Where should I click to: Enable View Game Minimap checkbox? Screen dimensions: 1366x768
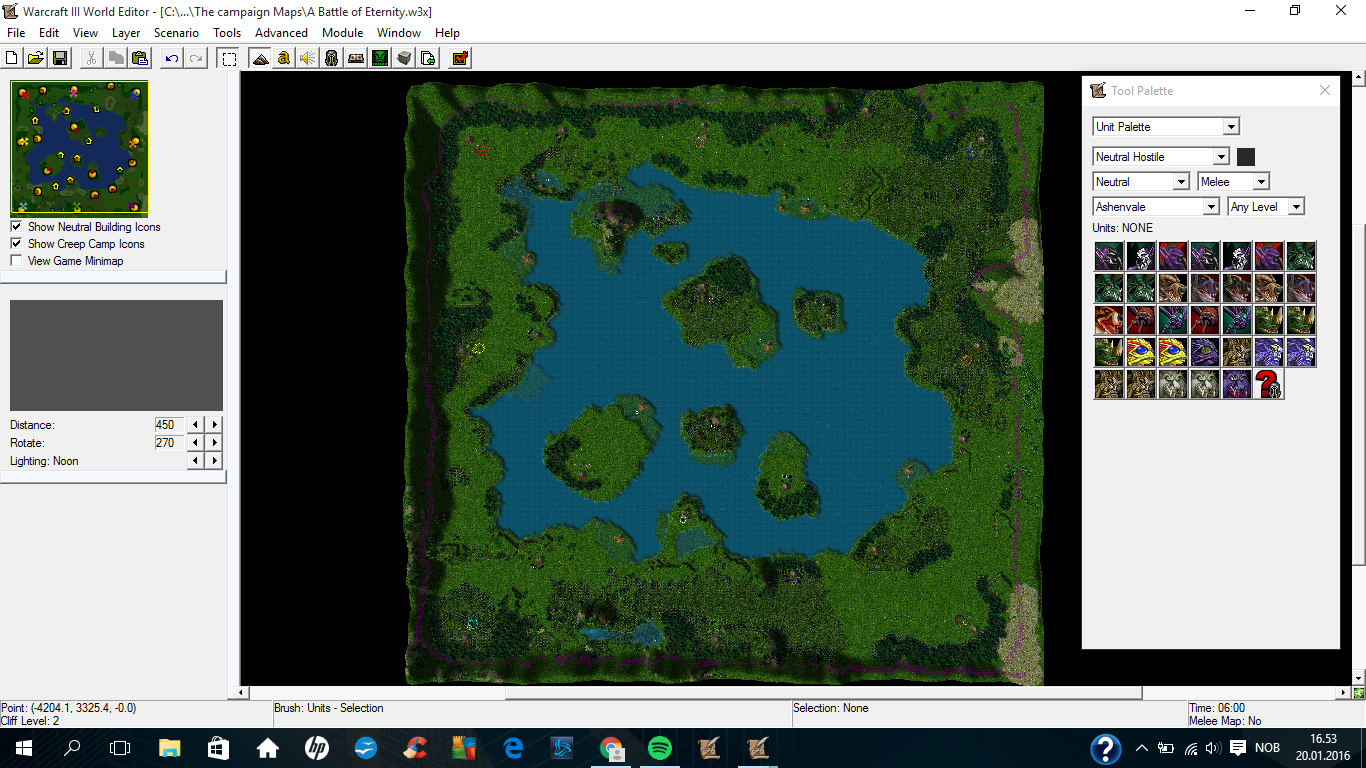16,261
